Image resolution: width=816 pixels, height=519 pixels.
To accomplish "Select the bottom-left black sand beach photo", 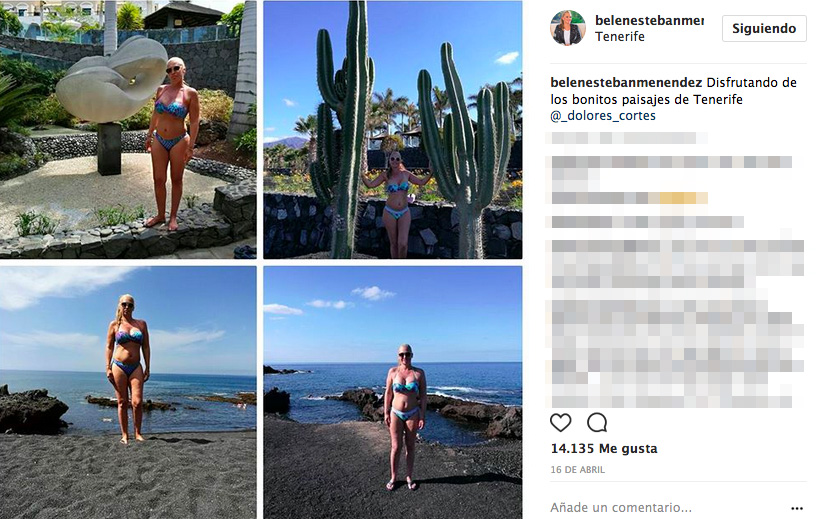I will (128, 392).
